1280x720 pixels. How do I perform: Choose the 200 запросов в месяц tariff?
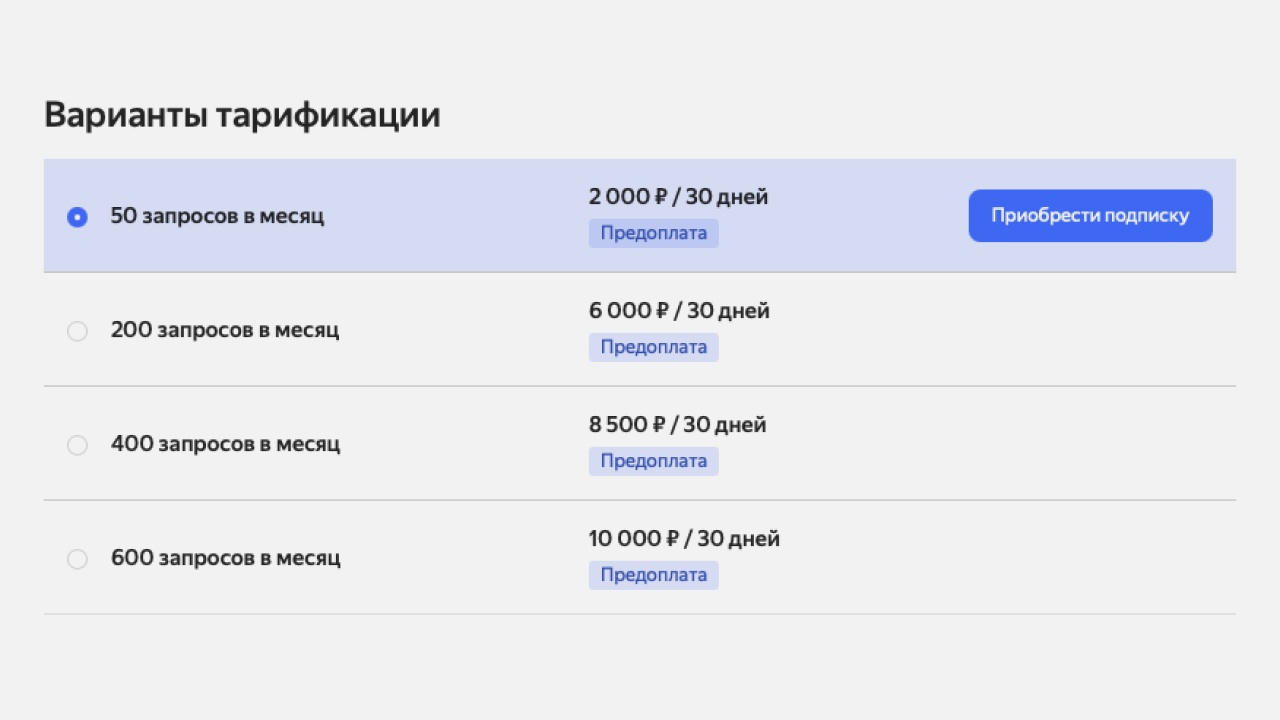pyautogui.click(x=77, y=331)
